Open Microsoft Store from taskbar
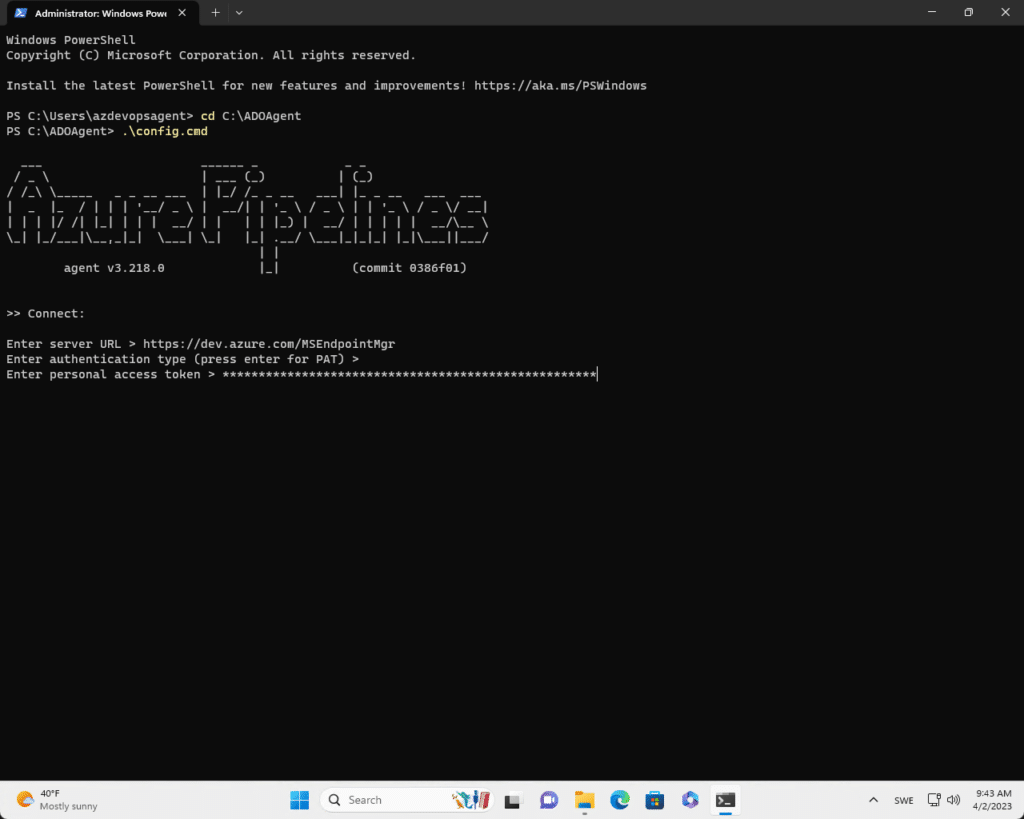The height and width of the screenshot is (819, 1024). point(654,800)
